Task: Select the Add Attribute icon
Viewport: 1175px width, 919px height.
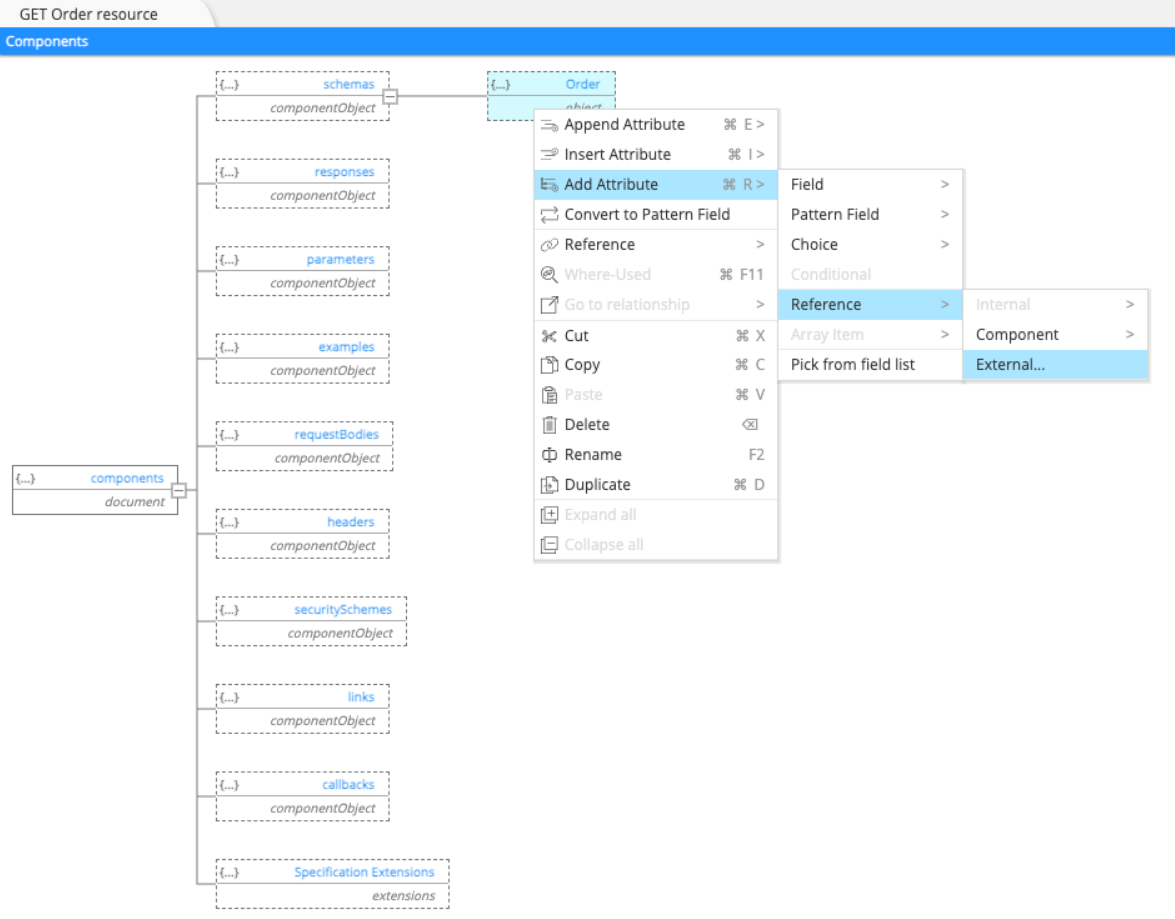Action: [548, 184]
